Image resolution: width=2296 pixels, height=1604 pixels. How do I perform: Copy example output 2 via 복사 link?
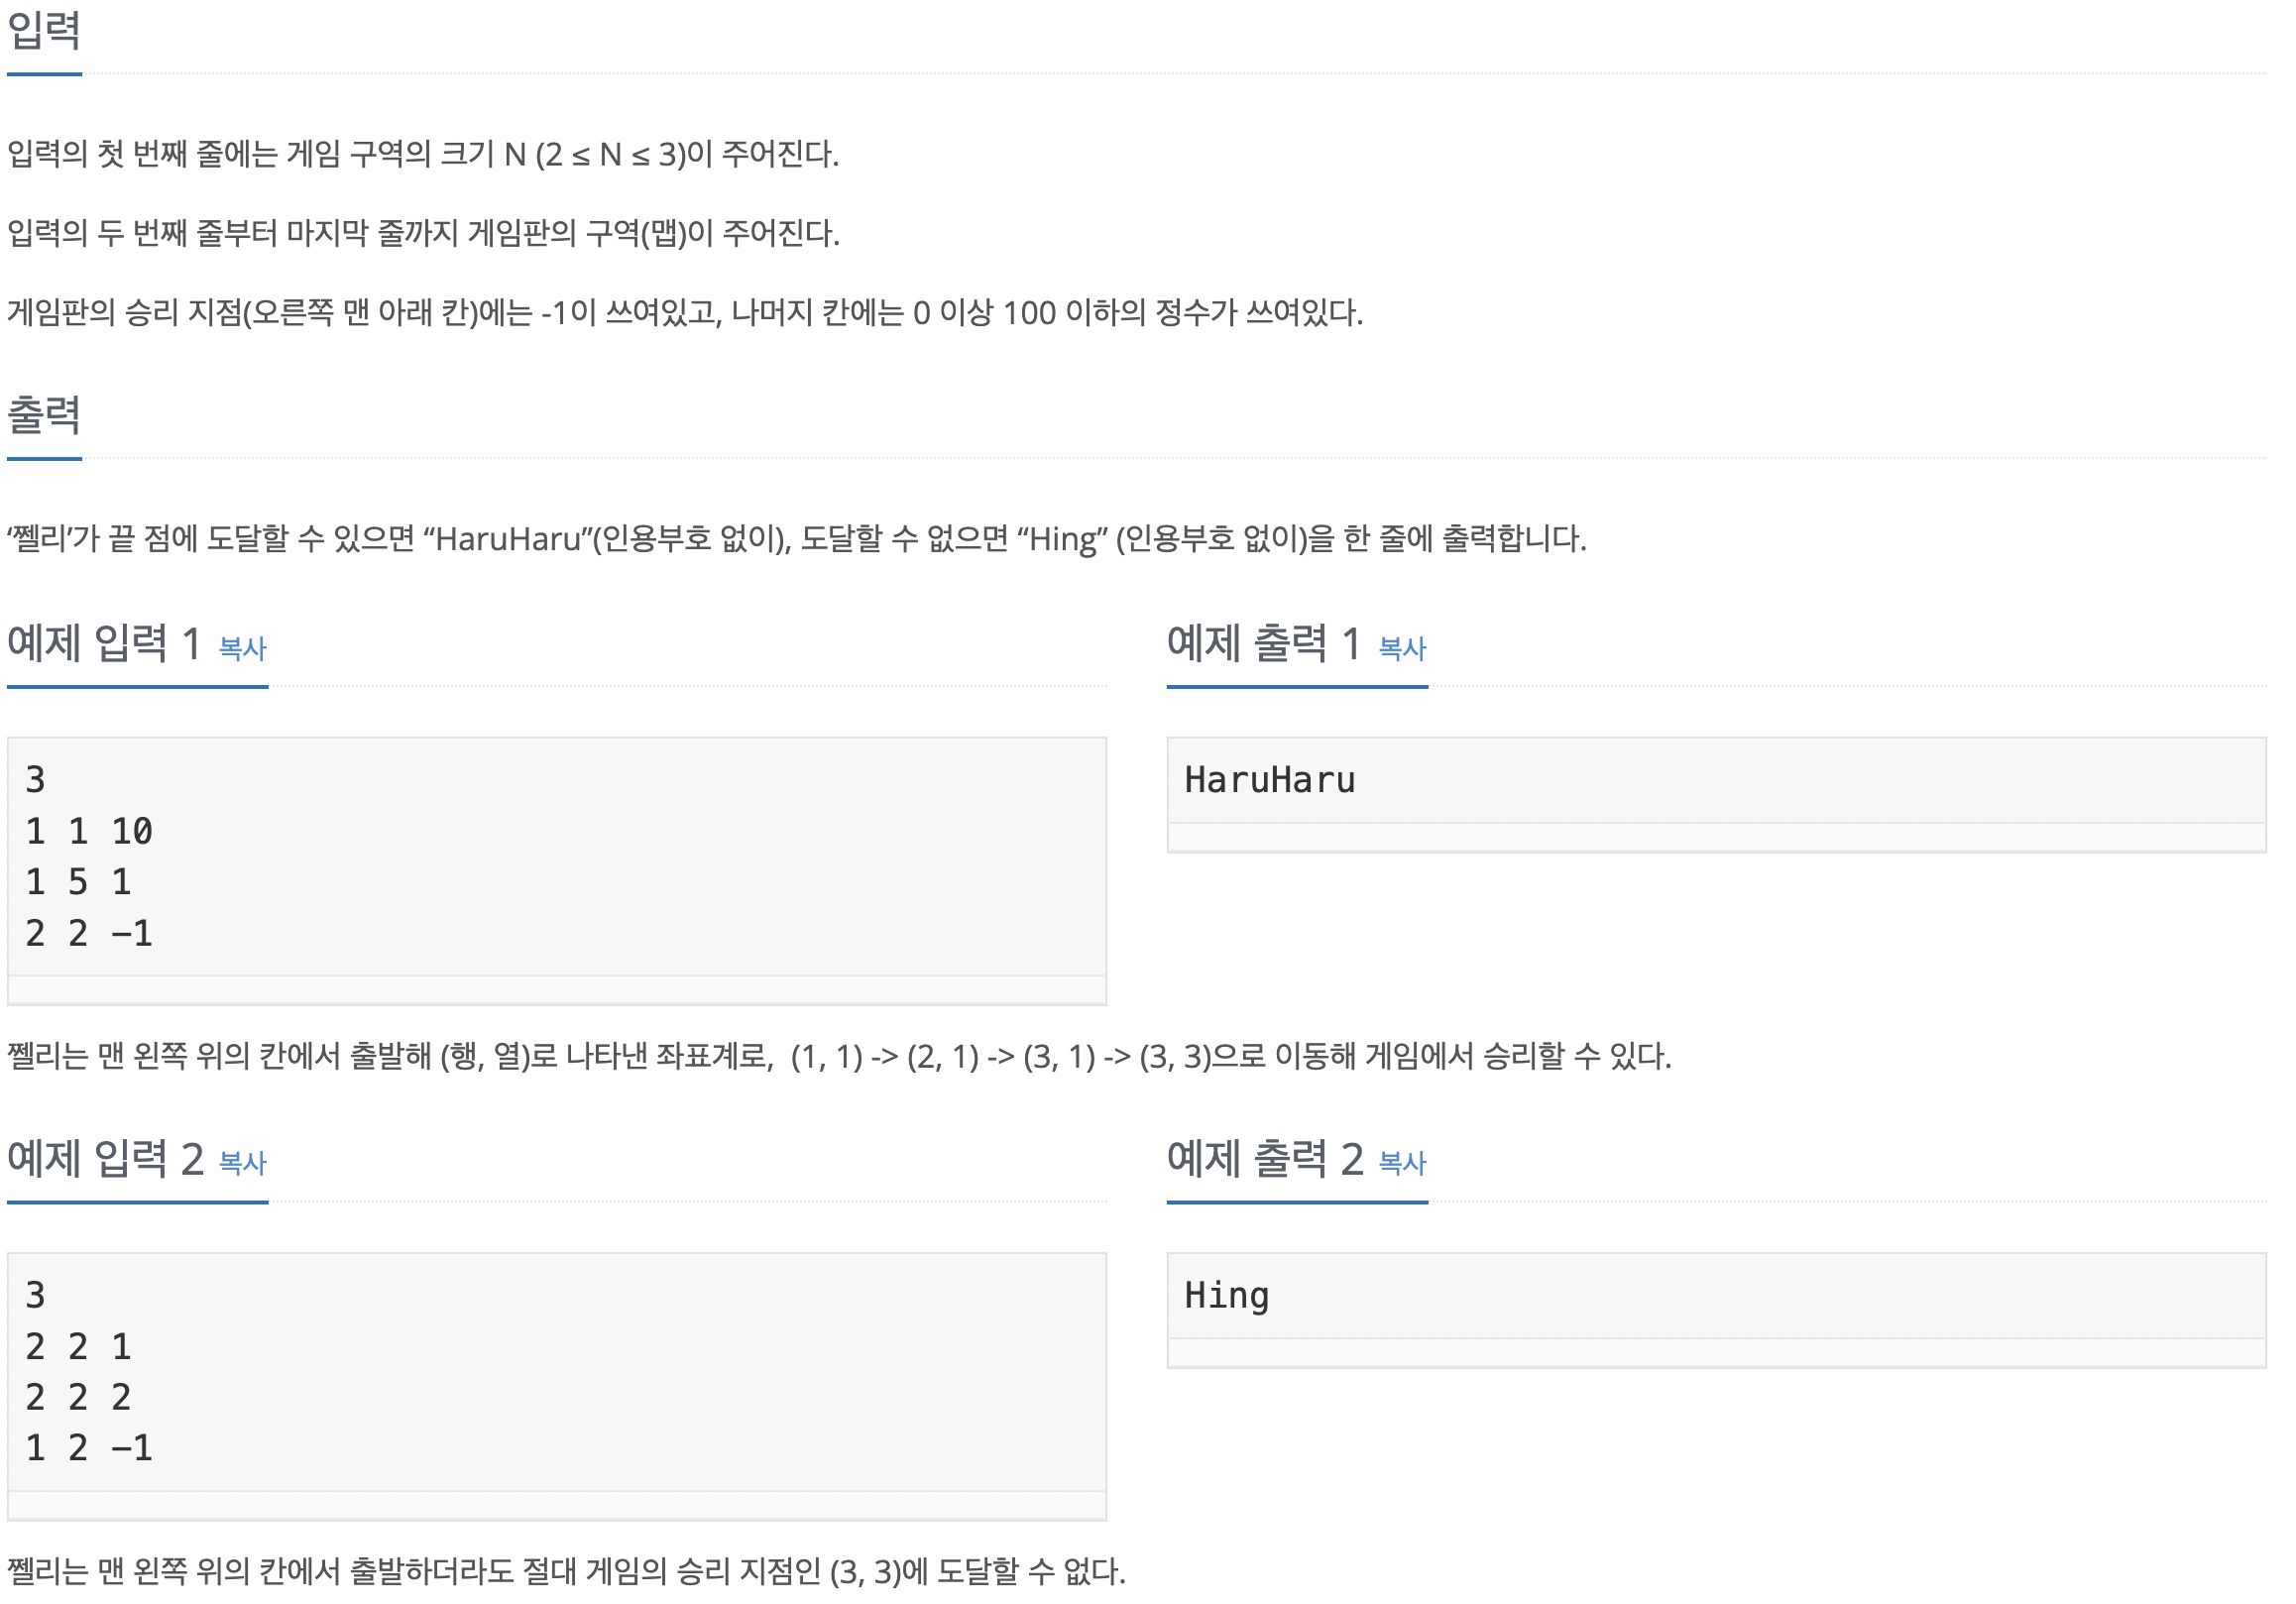1402,1163
